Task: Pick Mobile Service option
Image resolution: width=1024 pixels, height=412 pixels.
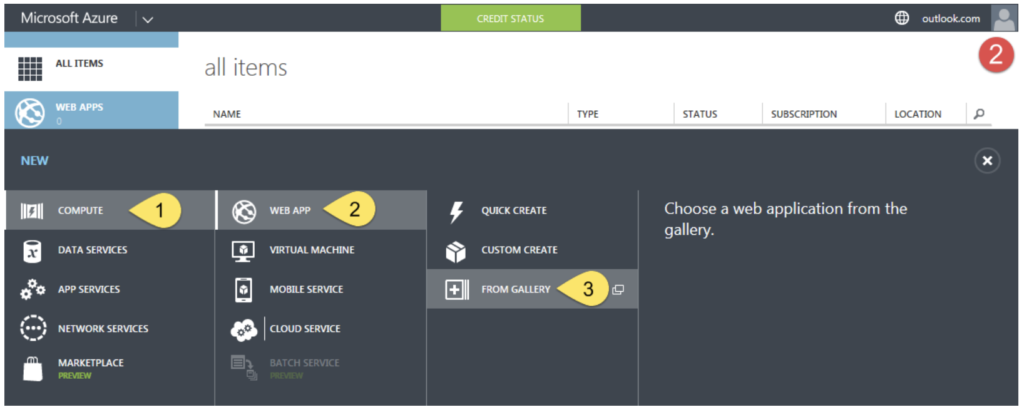Action: tap(321, 289)
